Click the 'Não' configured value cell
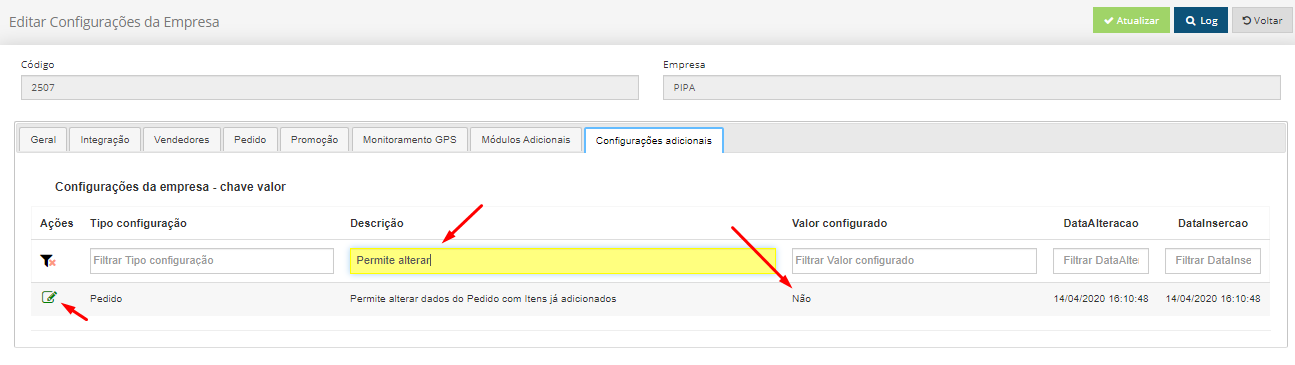 point(801,299)
